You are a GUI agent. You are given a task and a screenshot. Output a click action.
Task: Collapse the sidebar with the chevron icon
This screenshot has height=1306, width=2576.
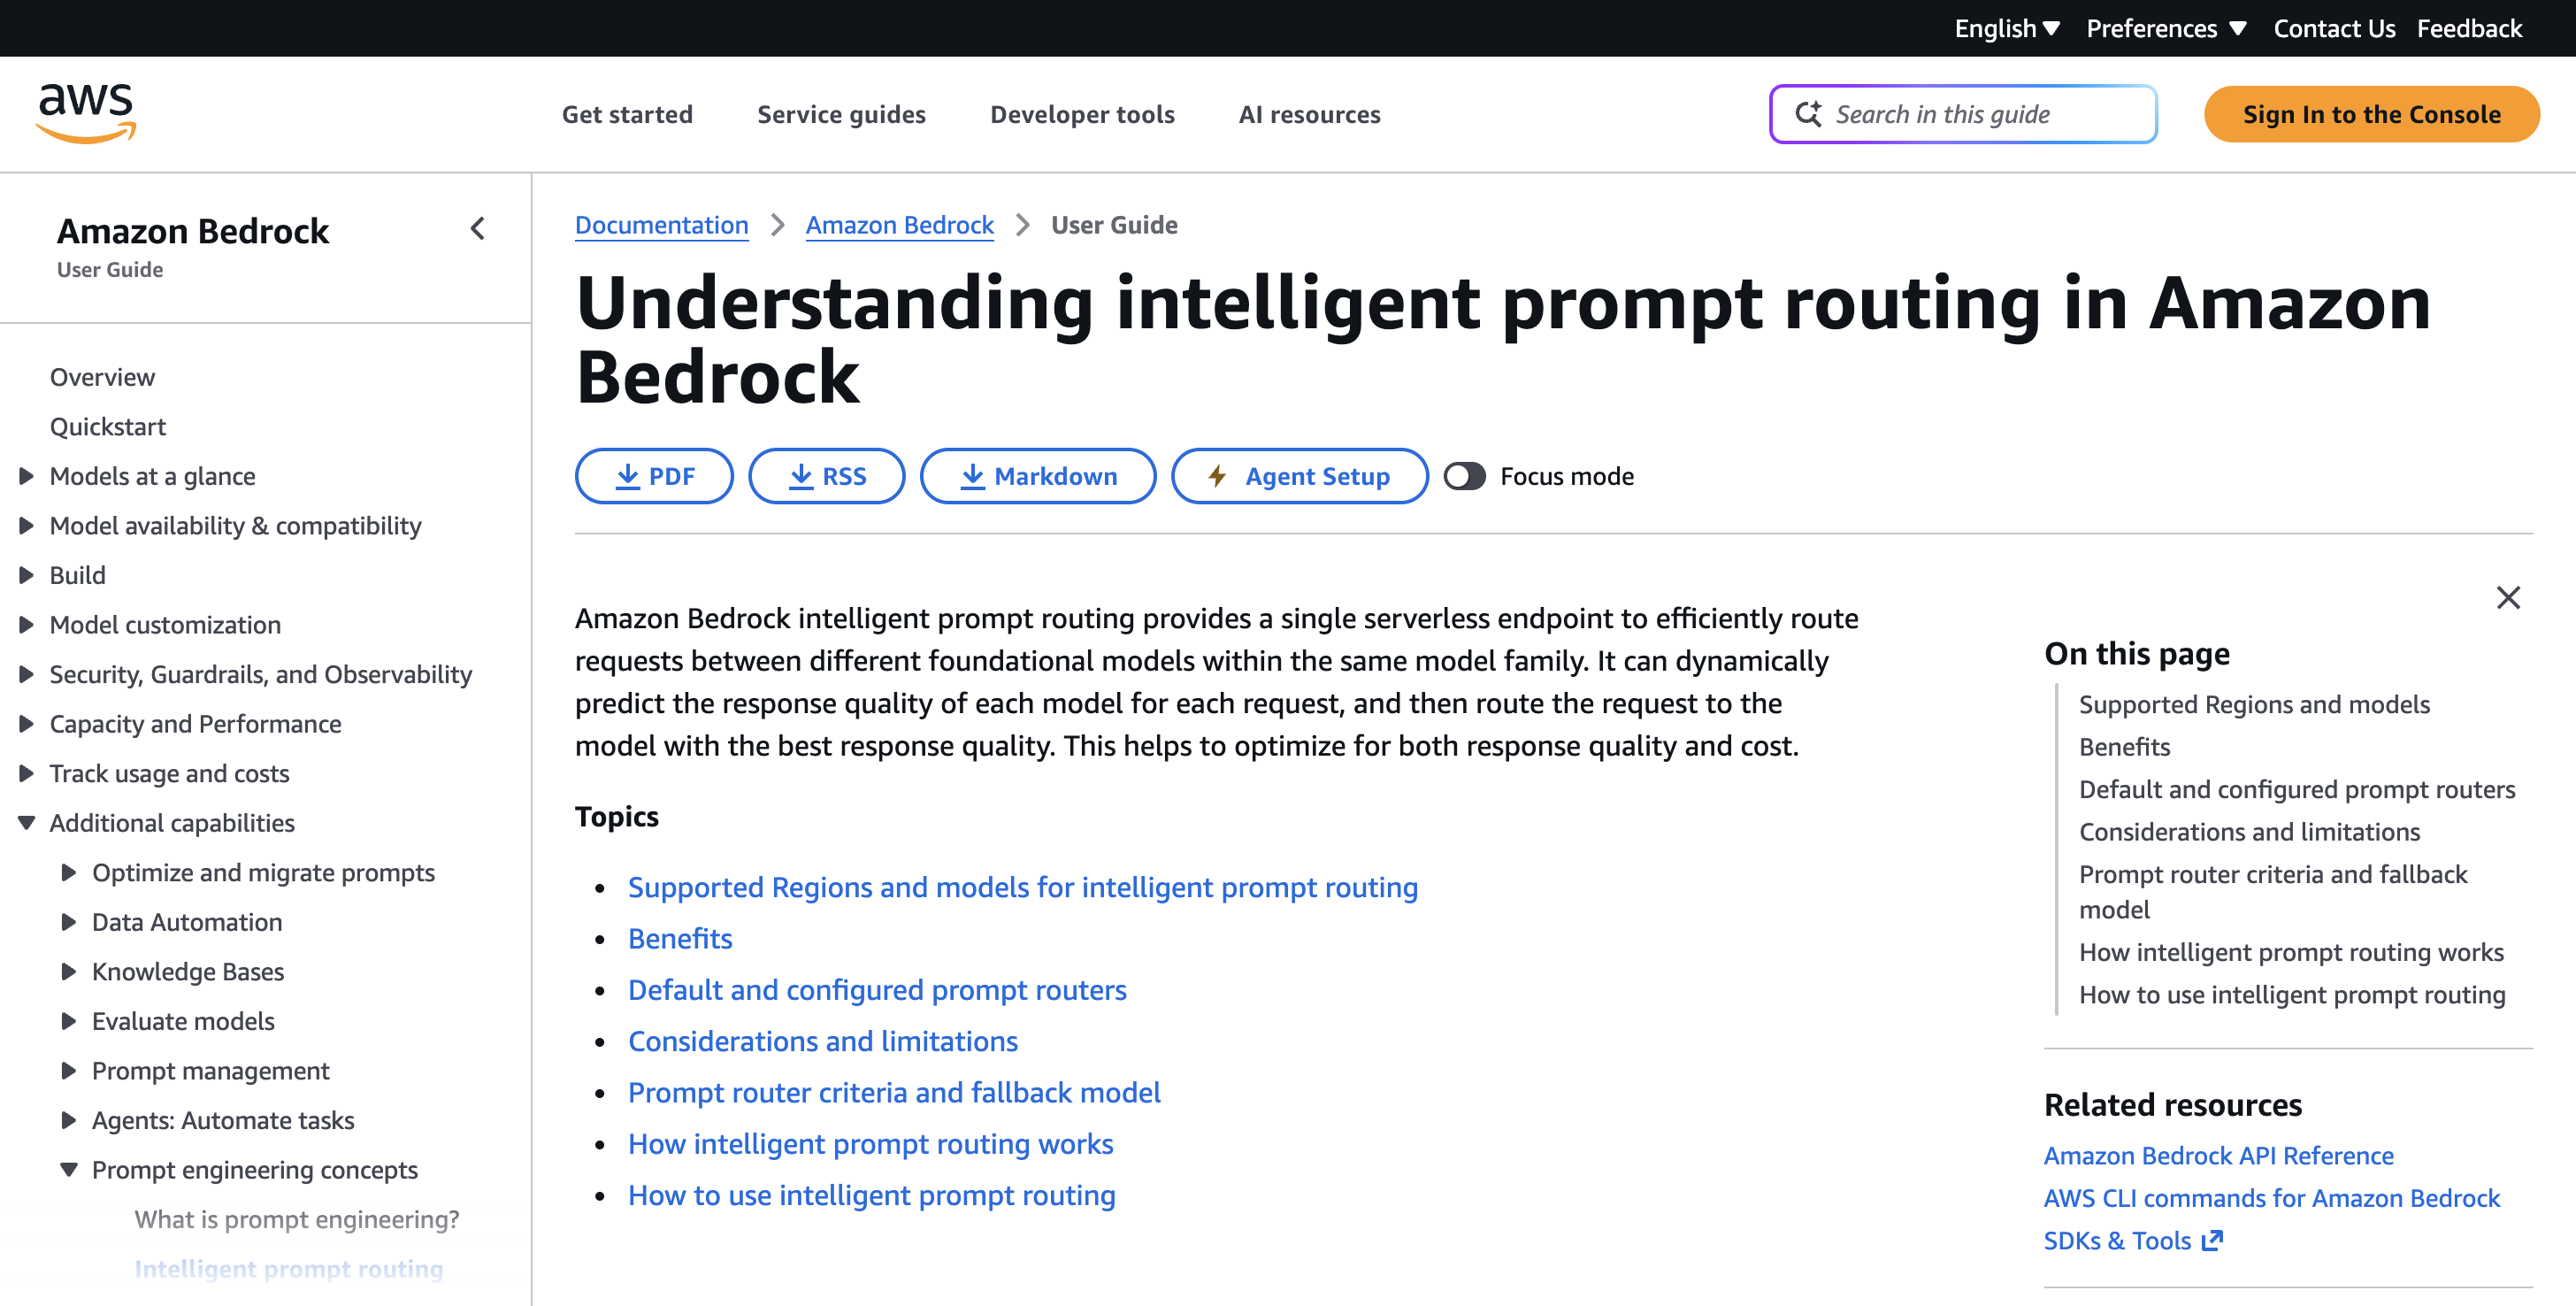tap(478, 229)
